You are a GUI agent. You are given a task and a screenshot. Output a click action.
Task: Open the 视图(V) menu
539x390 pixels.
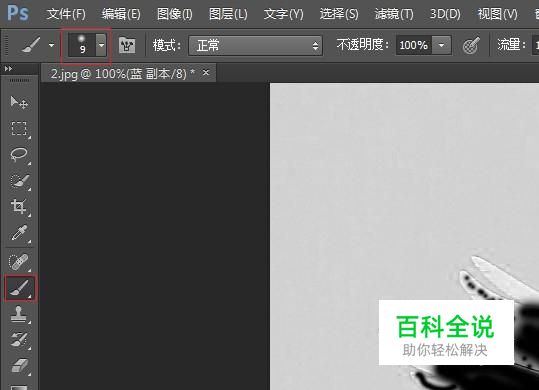pyautogui.click(x=497, y=14)
